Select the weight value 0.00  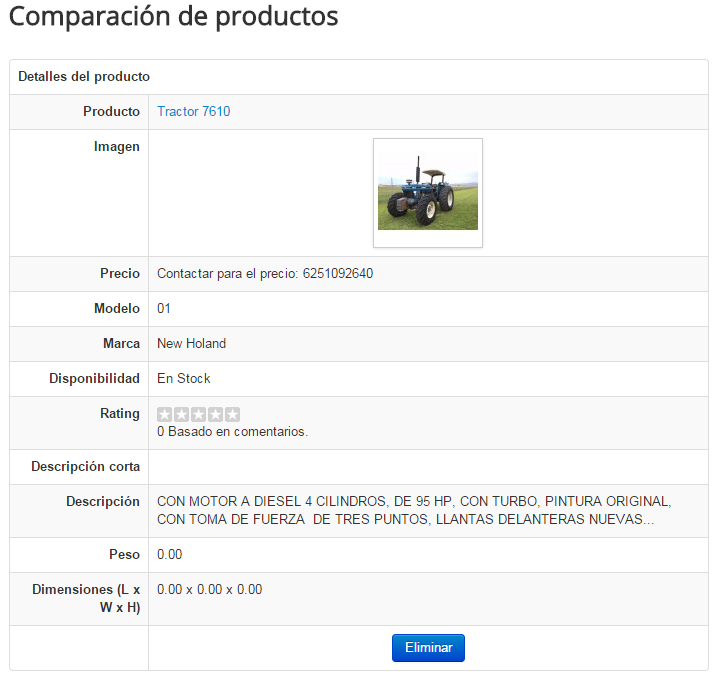tap(169, 554)
